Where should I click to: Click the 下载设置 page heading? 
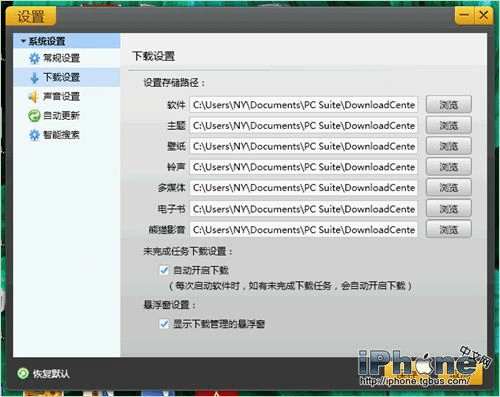click(x=154, y=56)
